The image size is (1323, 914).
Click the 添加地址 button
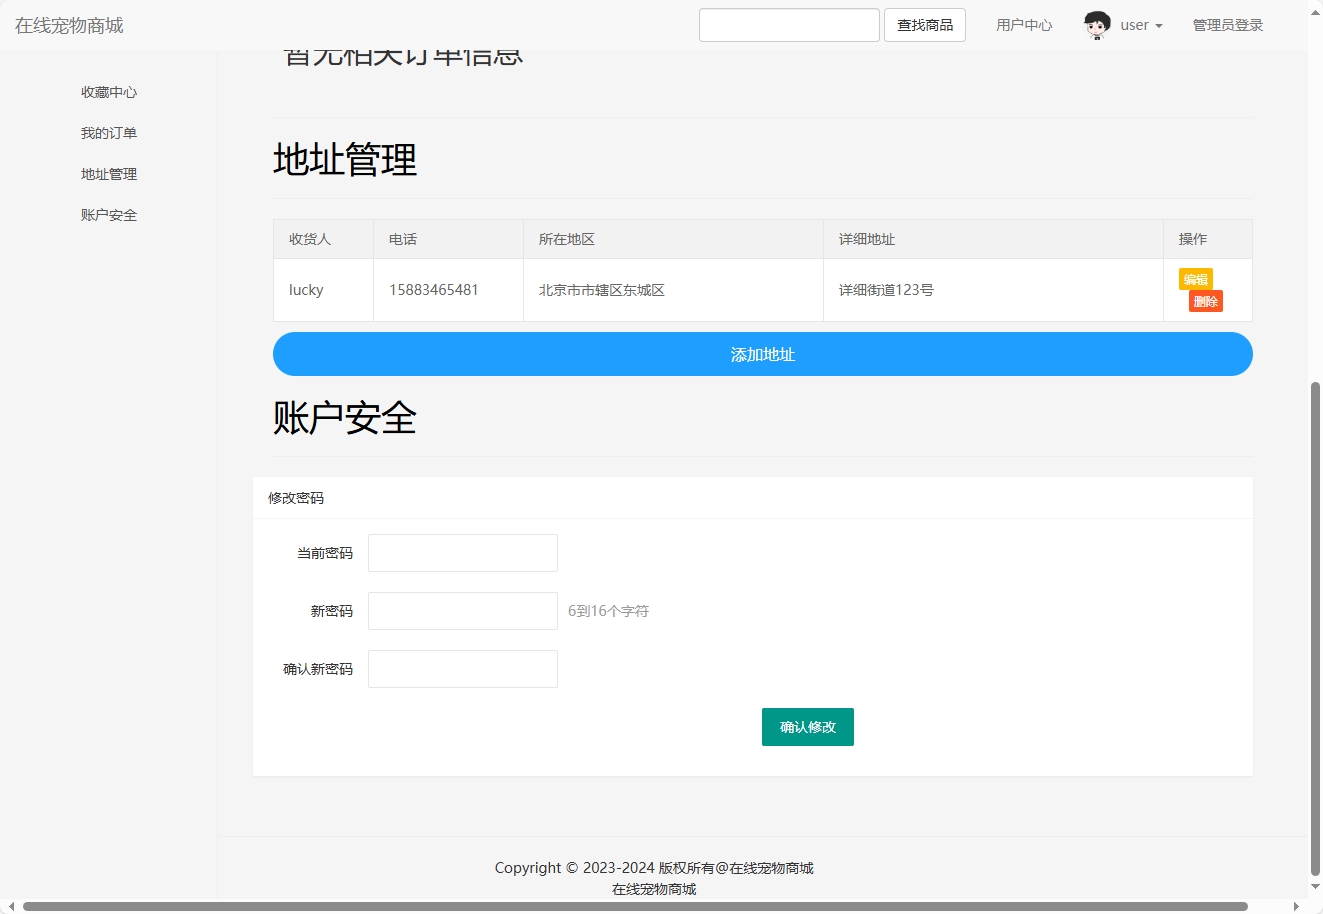[x=762, y=354]
